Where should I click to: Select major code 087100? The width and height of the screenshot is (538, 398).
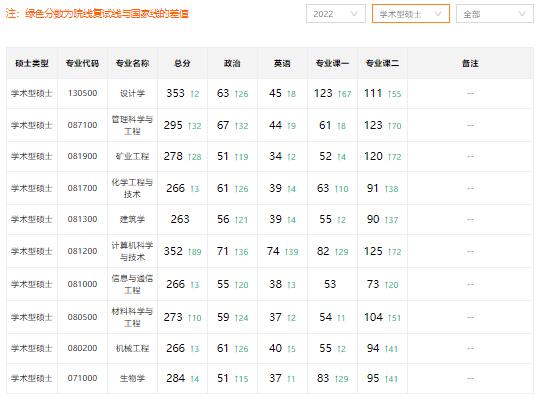click(x=82, y=125)
